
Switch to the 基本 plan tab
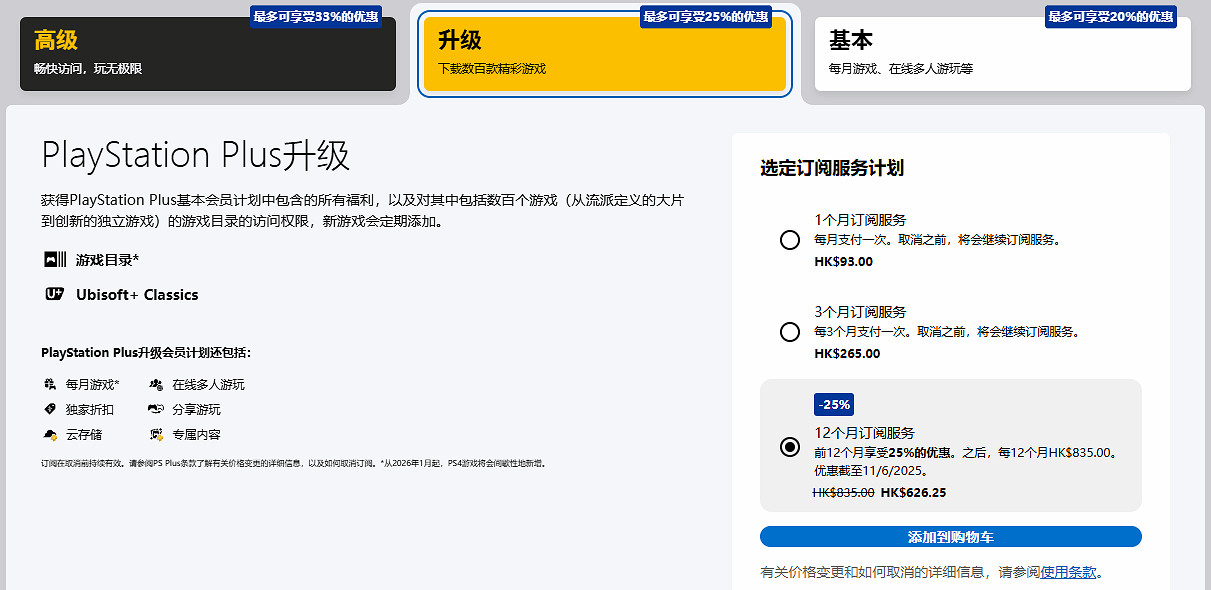point(1002,52)
